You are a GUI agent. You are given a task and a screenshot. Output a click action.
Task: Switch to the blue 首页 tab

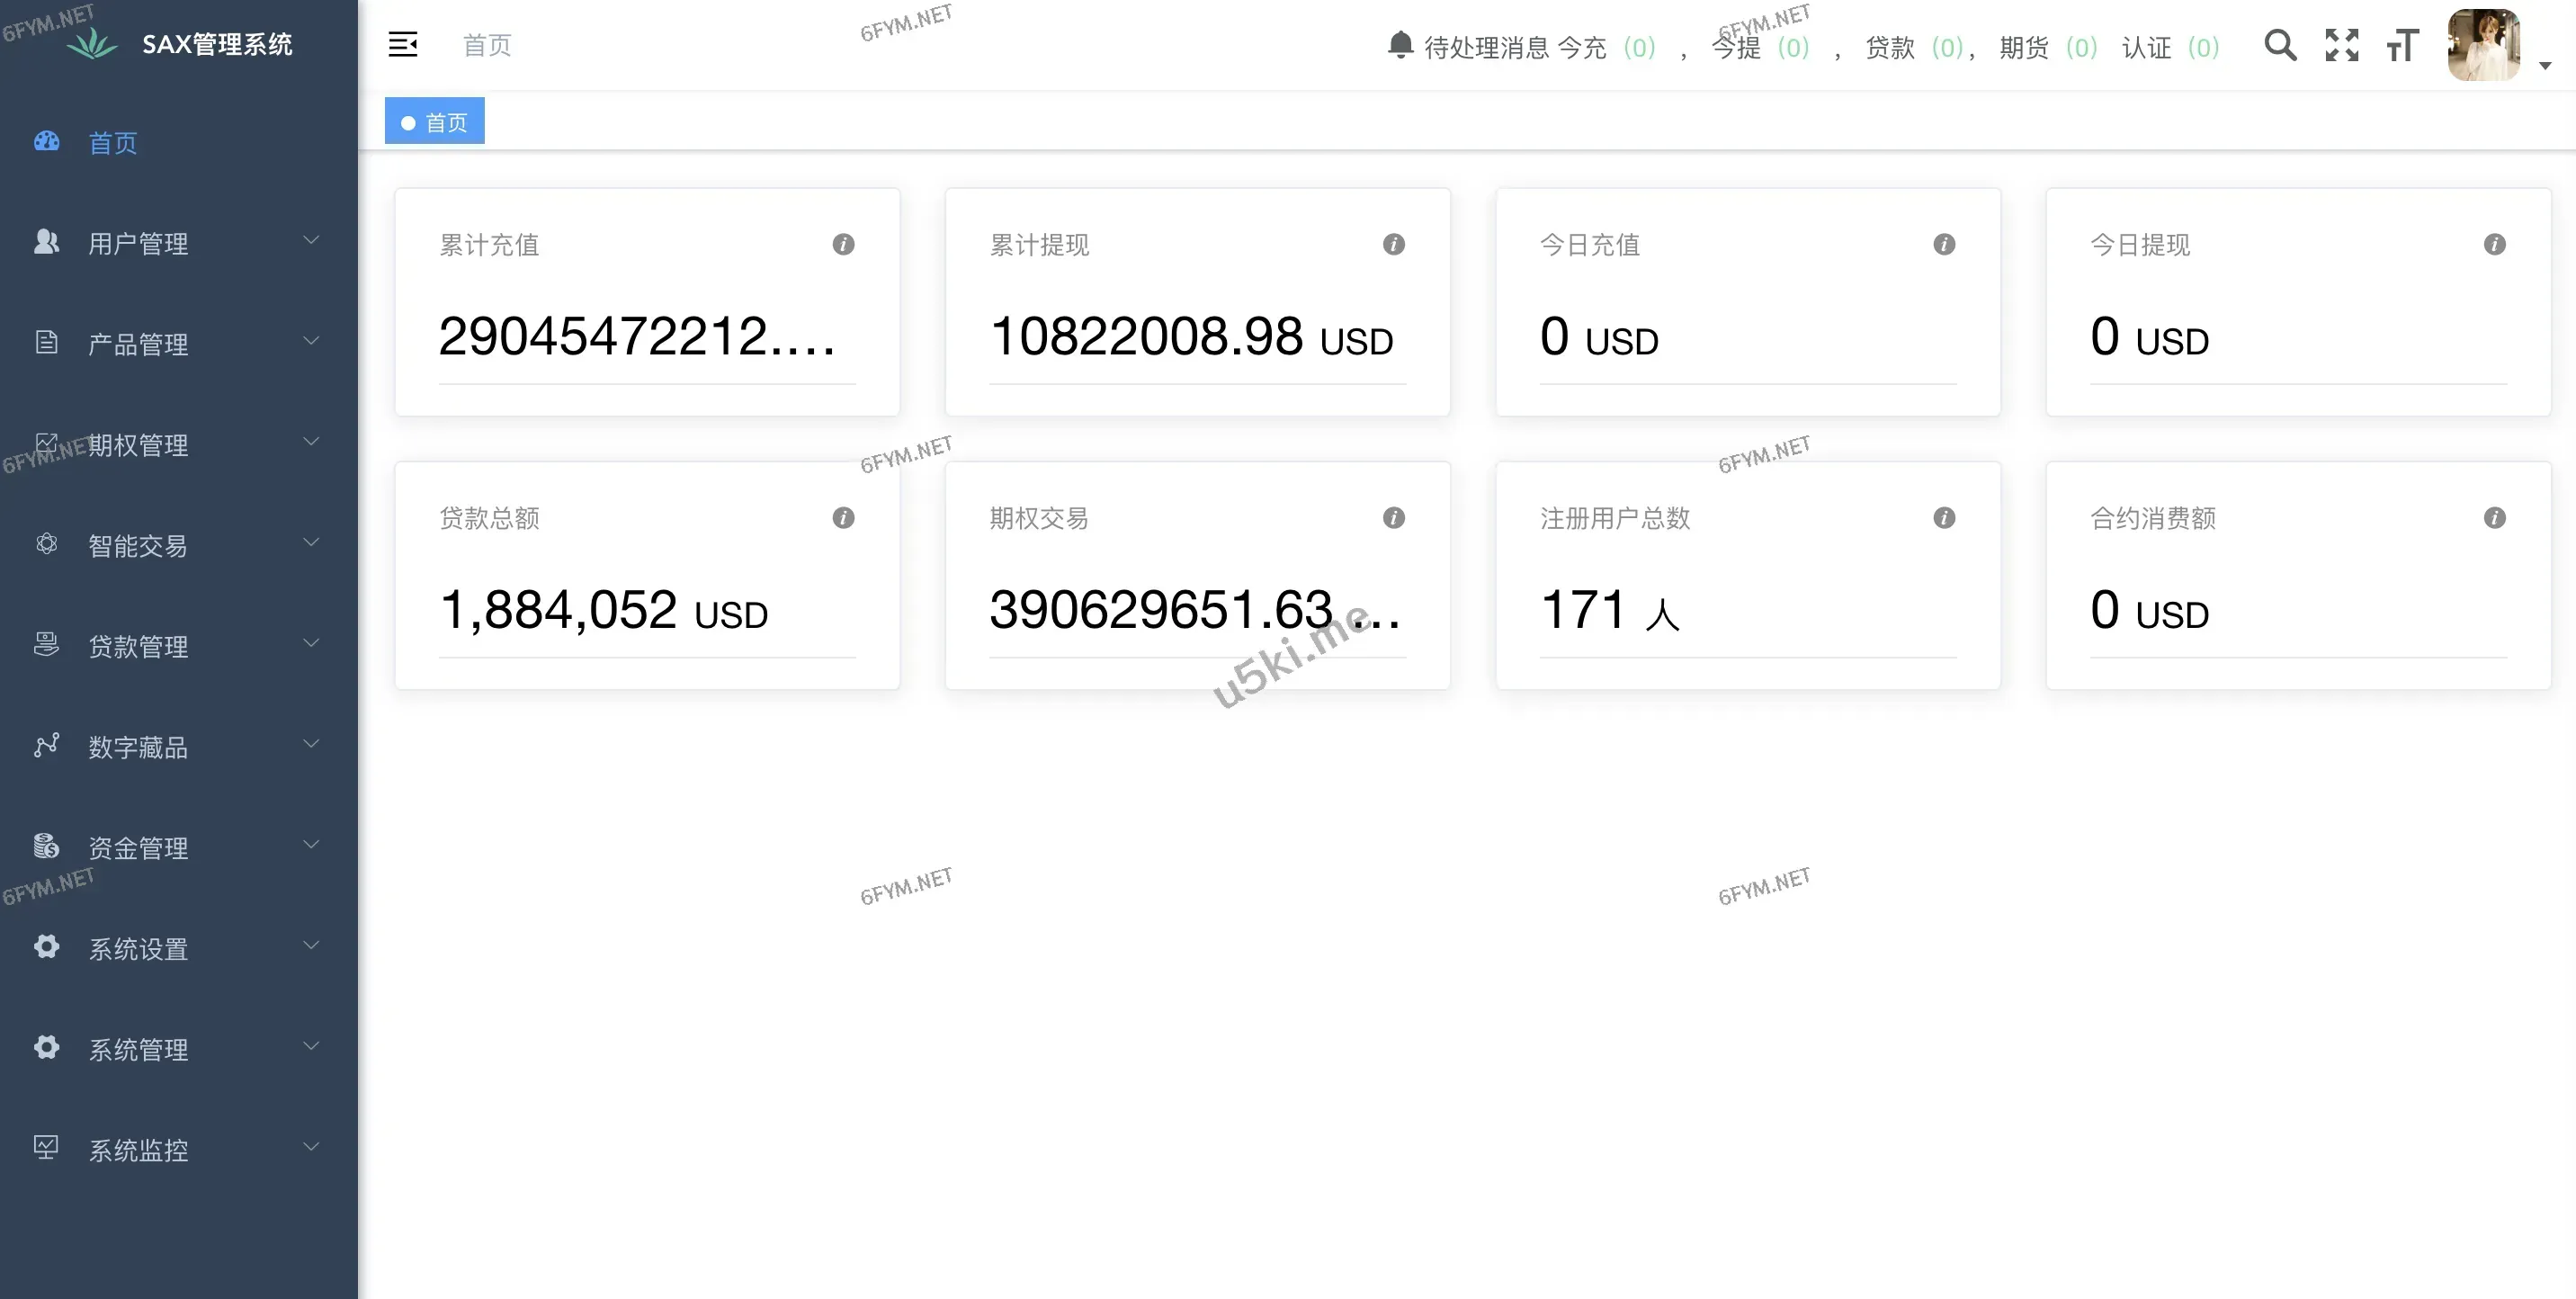[435, 122]
